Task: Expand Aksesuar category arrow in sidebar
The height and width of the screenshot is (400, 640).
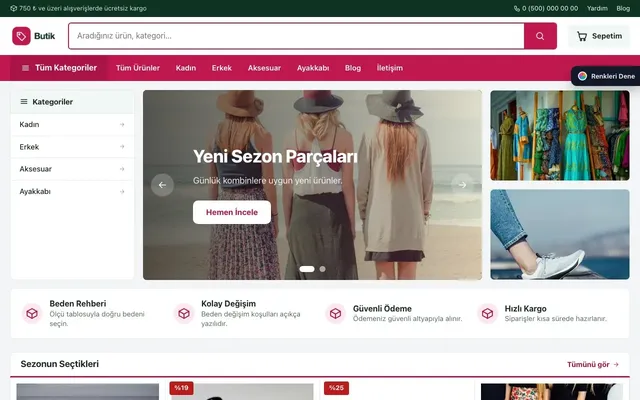Action: click(x=122, y=169)
